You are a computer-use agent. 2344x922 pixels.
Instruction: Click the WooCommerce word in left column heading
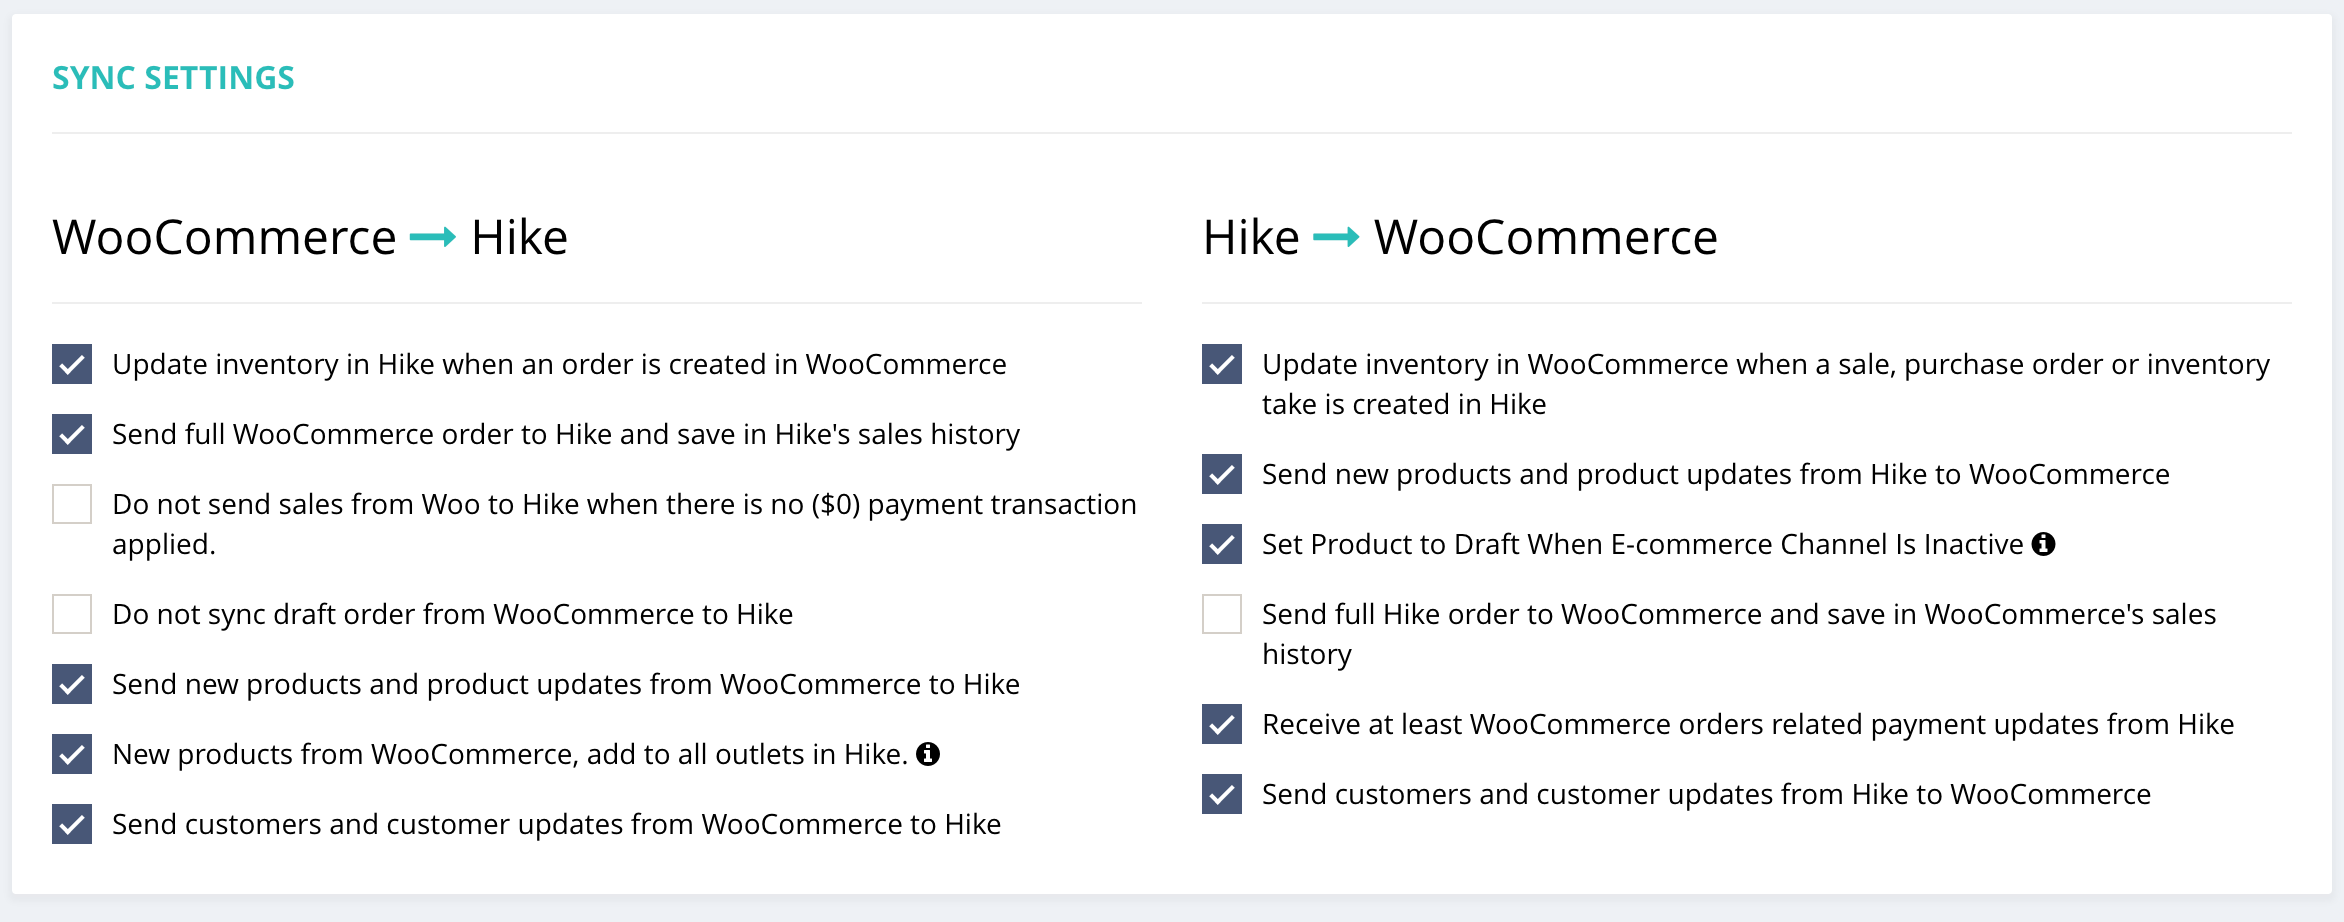(224, 238)
